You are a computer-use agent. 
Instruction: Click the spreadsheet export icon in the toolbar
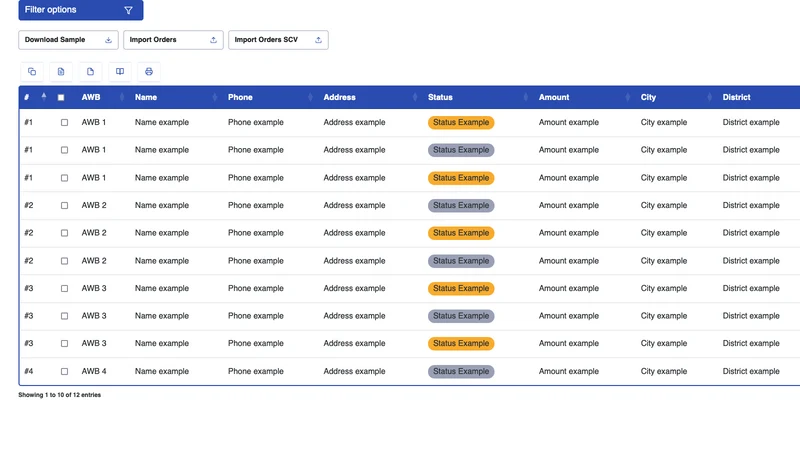point(61,71)
